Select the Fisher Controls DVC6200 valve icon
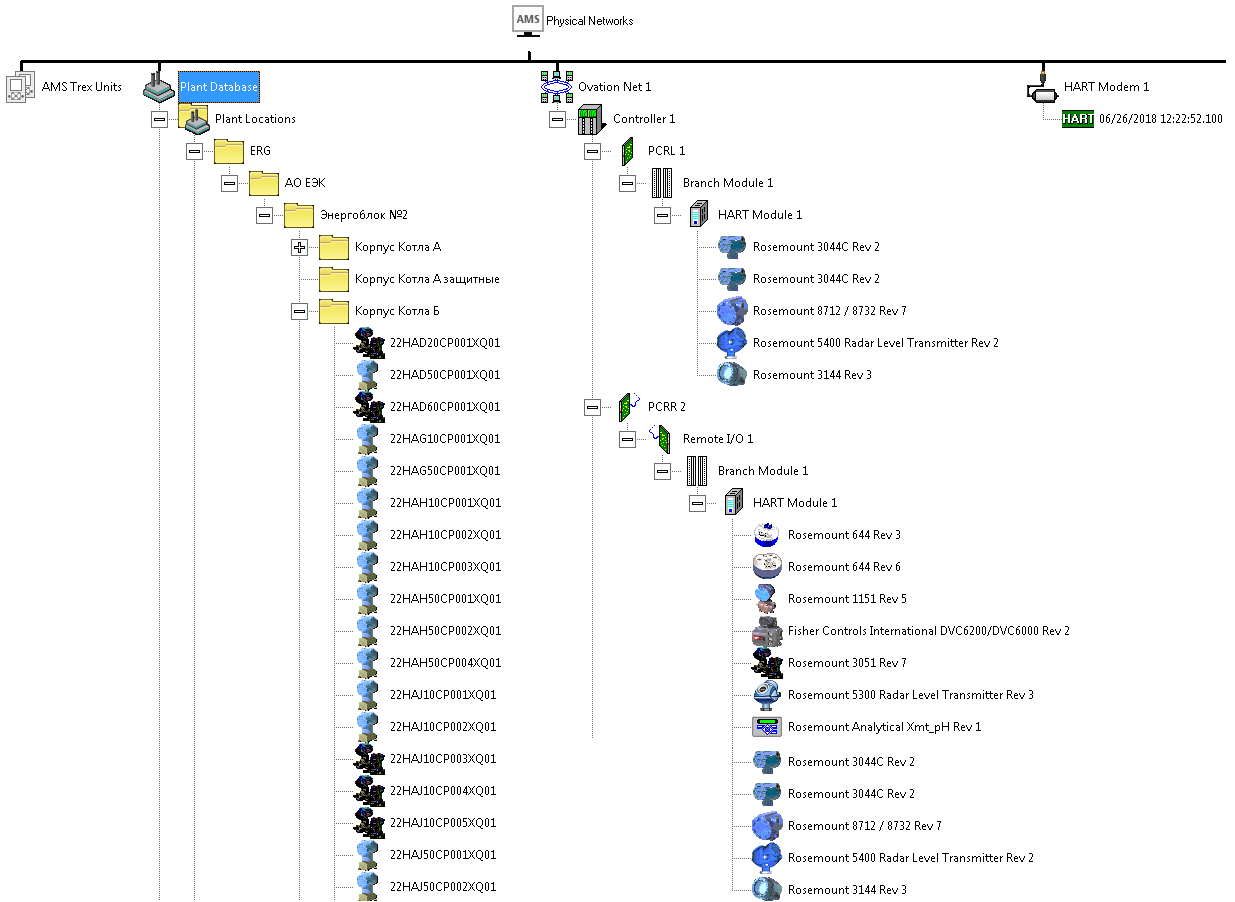1235x902 pixels. 767,631
